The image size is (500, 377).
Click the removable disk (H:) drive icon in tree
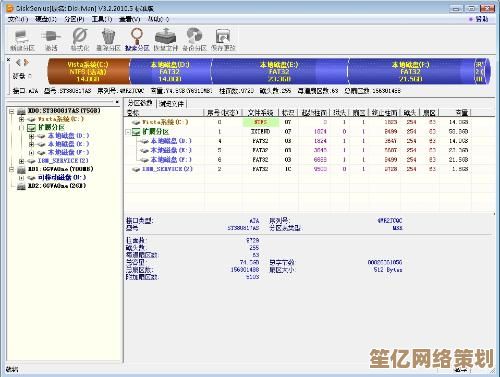tap(31, 178)
